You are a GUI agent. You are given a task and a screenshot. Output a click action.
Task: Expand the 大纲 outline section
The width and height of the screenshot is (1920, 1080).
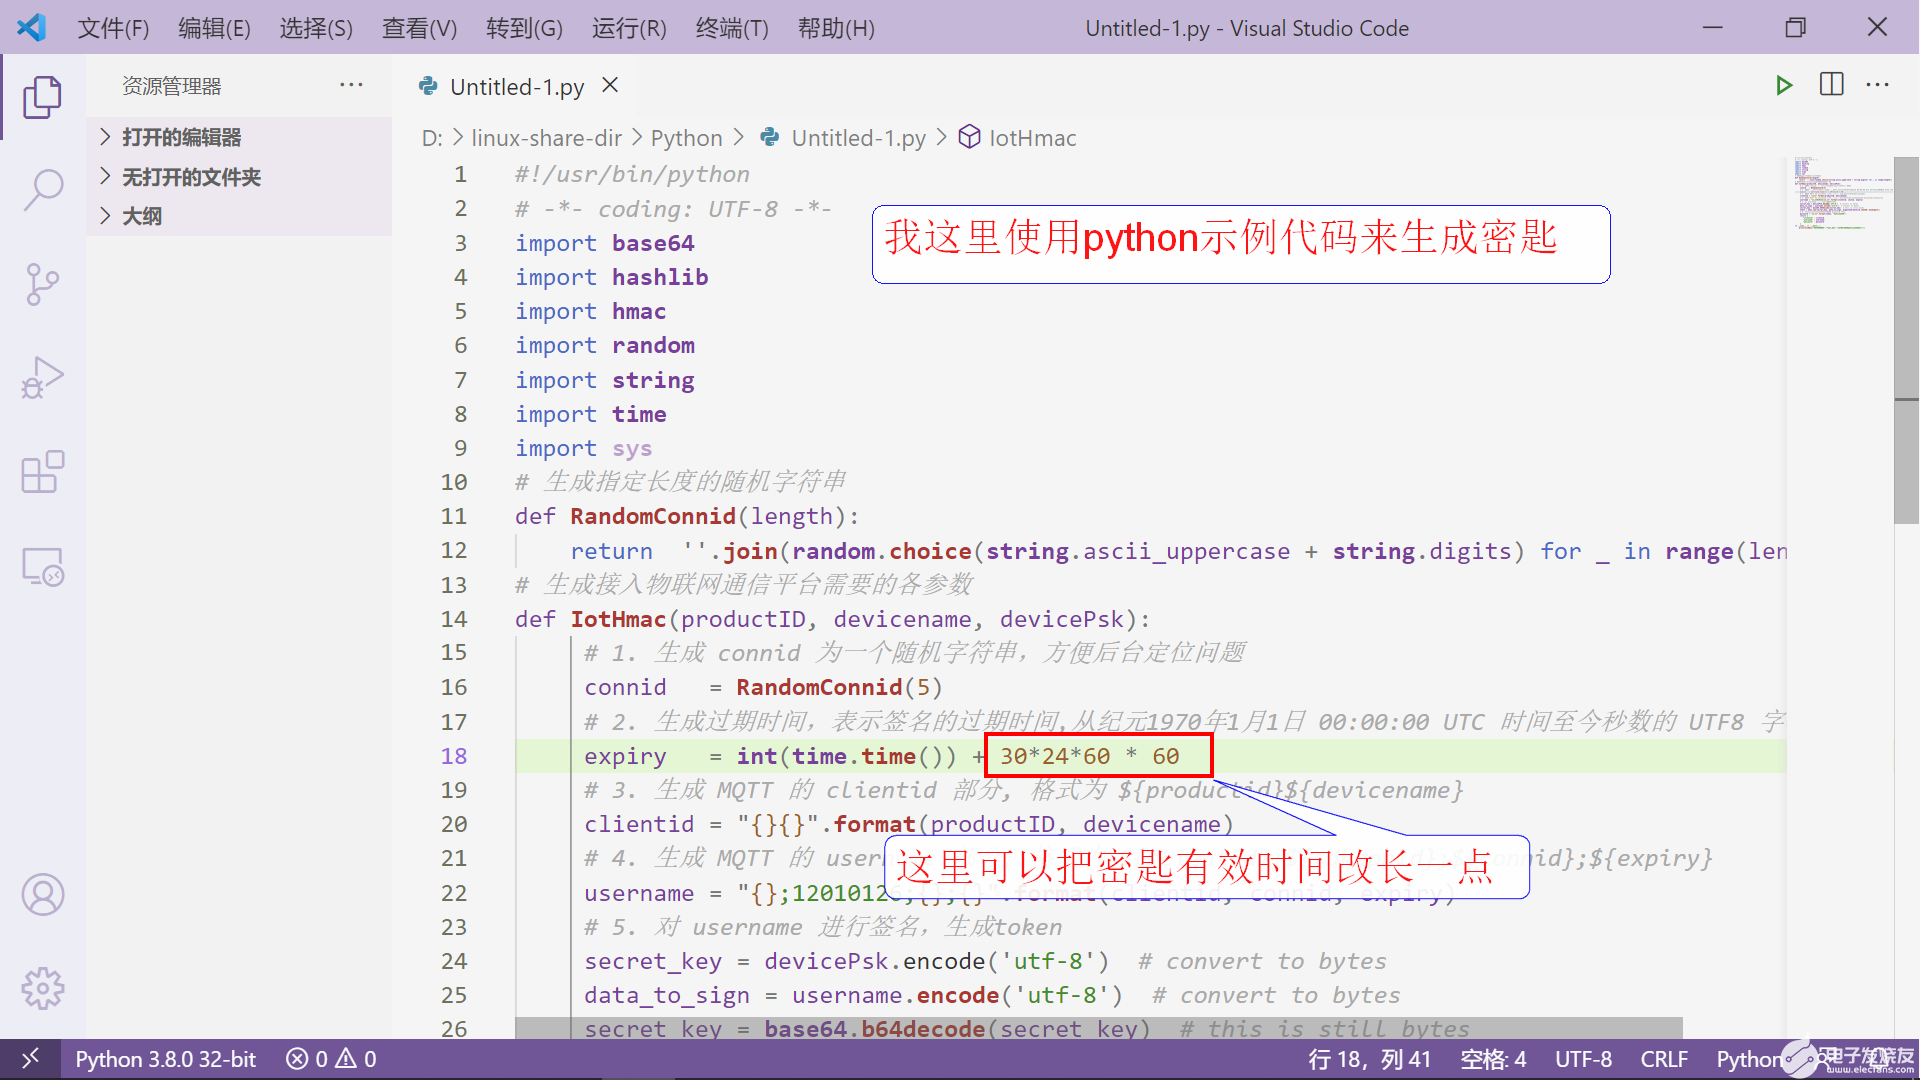point(240,216)
